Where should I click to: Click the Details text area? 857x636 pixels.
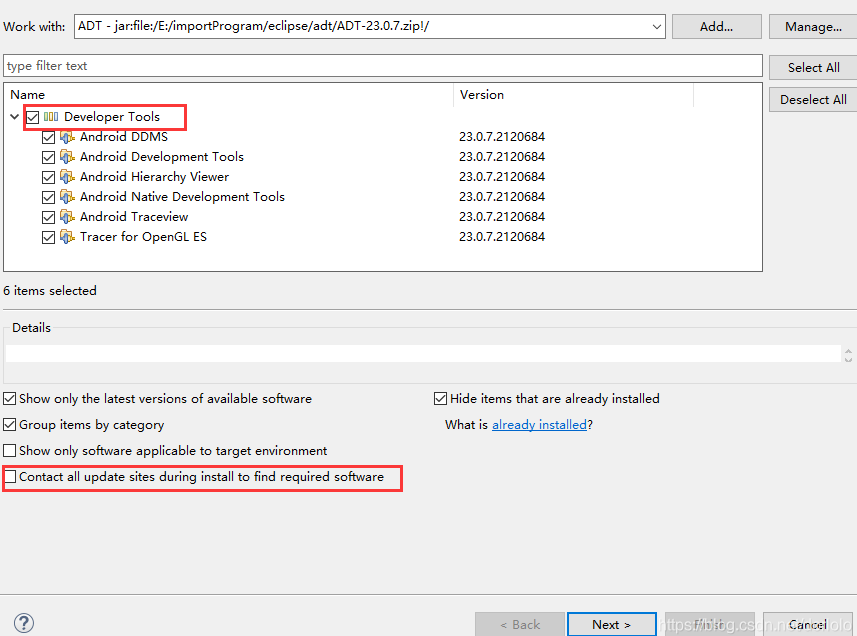(423, 354)
